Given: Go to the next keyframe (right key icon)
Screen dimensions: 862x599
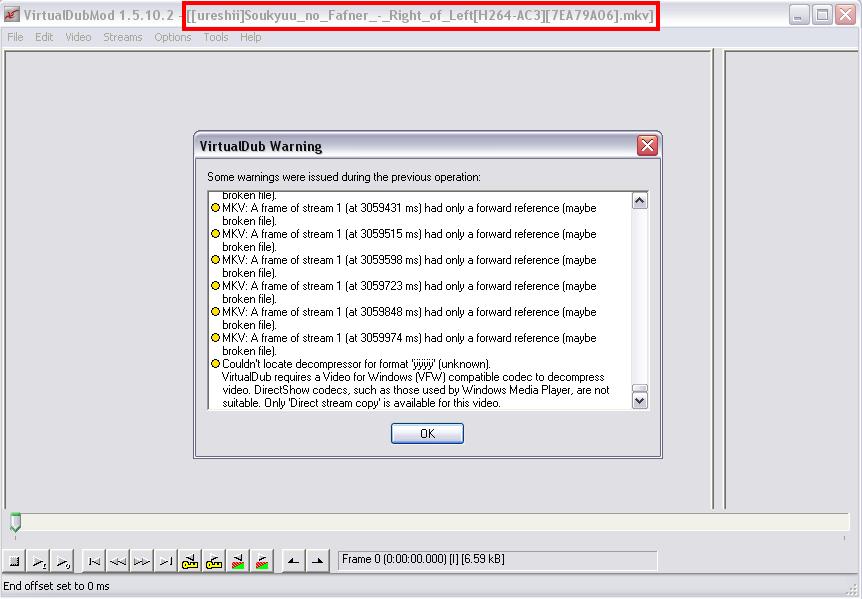Looking at the screenshot, I should (x=214, y=561).
